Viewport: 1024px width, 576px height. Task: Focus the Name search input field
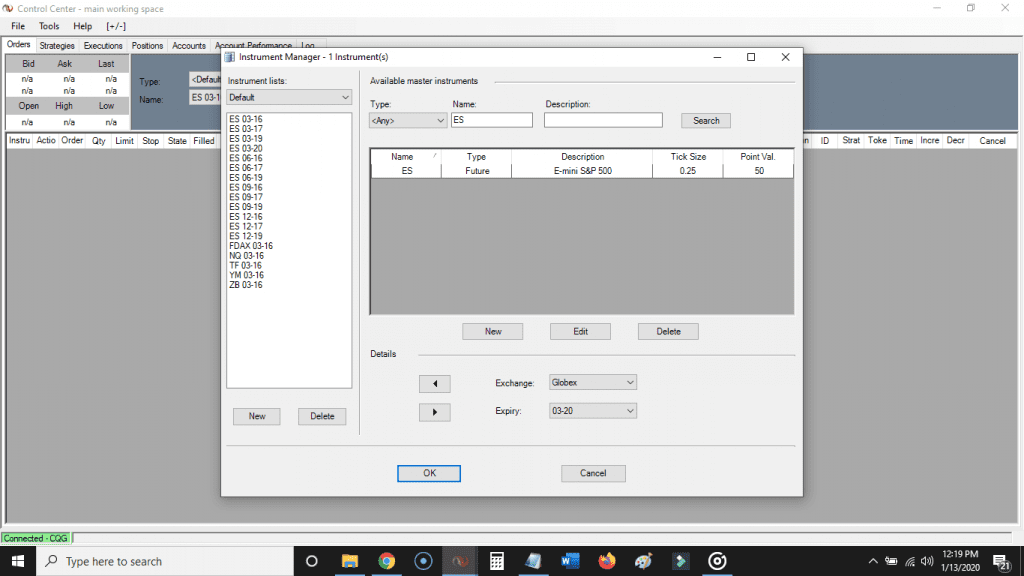[492, 120]
